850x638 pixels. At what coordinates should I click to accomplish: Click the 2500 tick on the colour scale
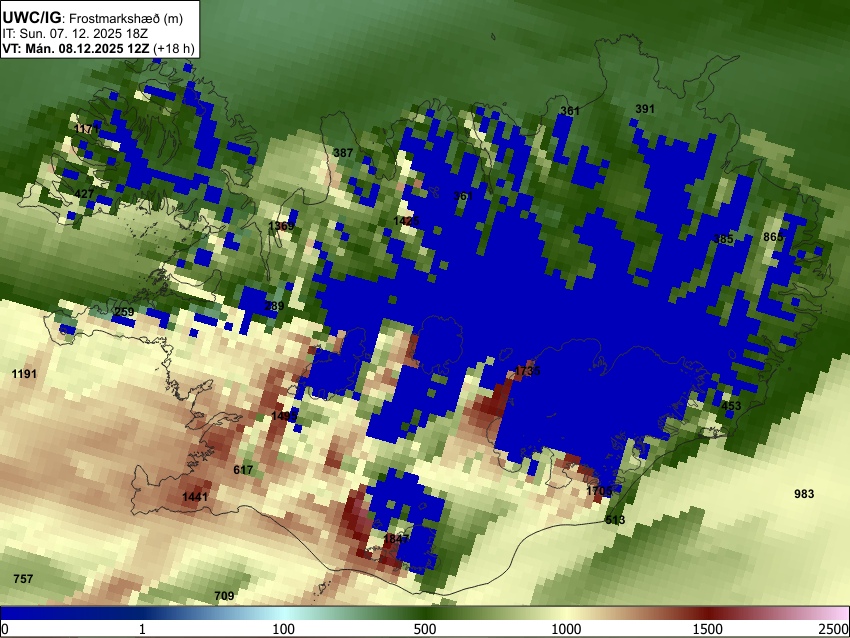pos(835,629)
